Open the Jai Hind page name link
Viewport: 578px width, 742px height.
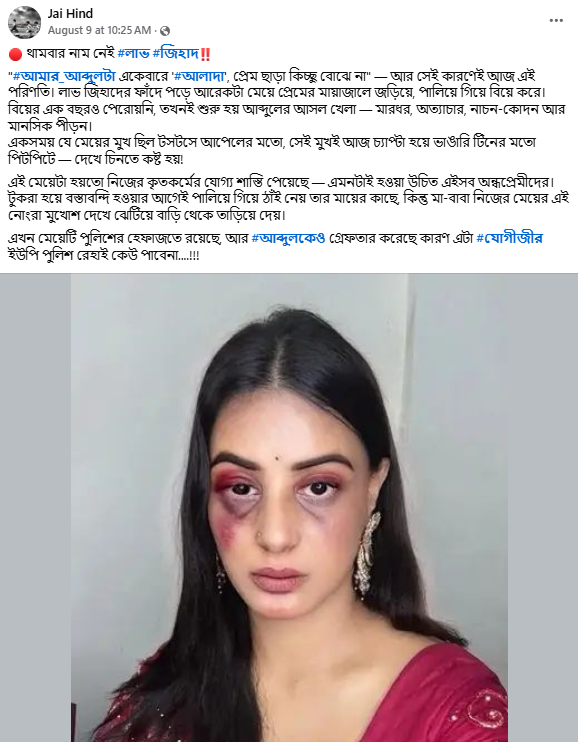[x=70, y=14]
